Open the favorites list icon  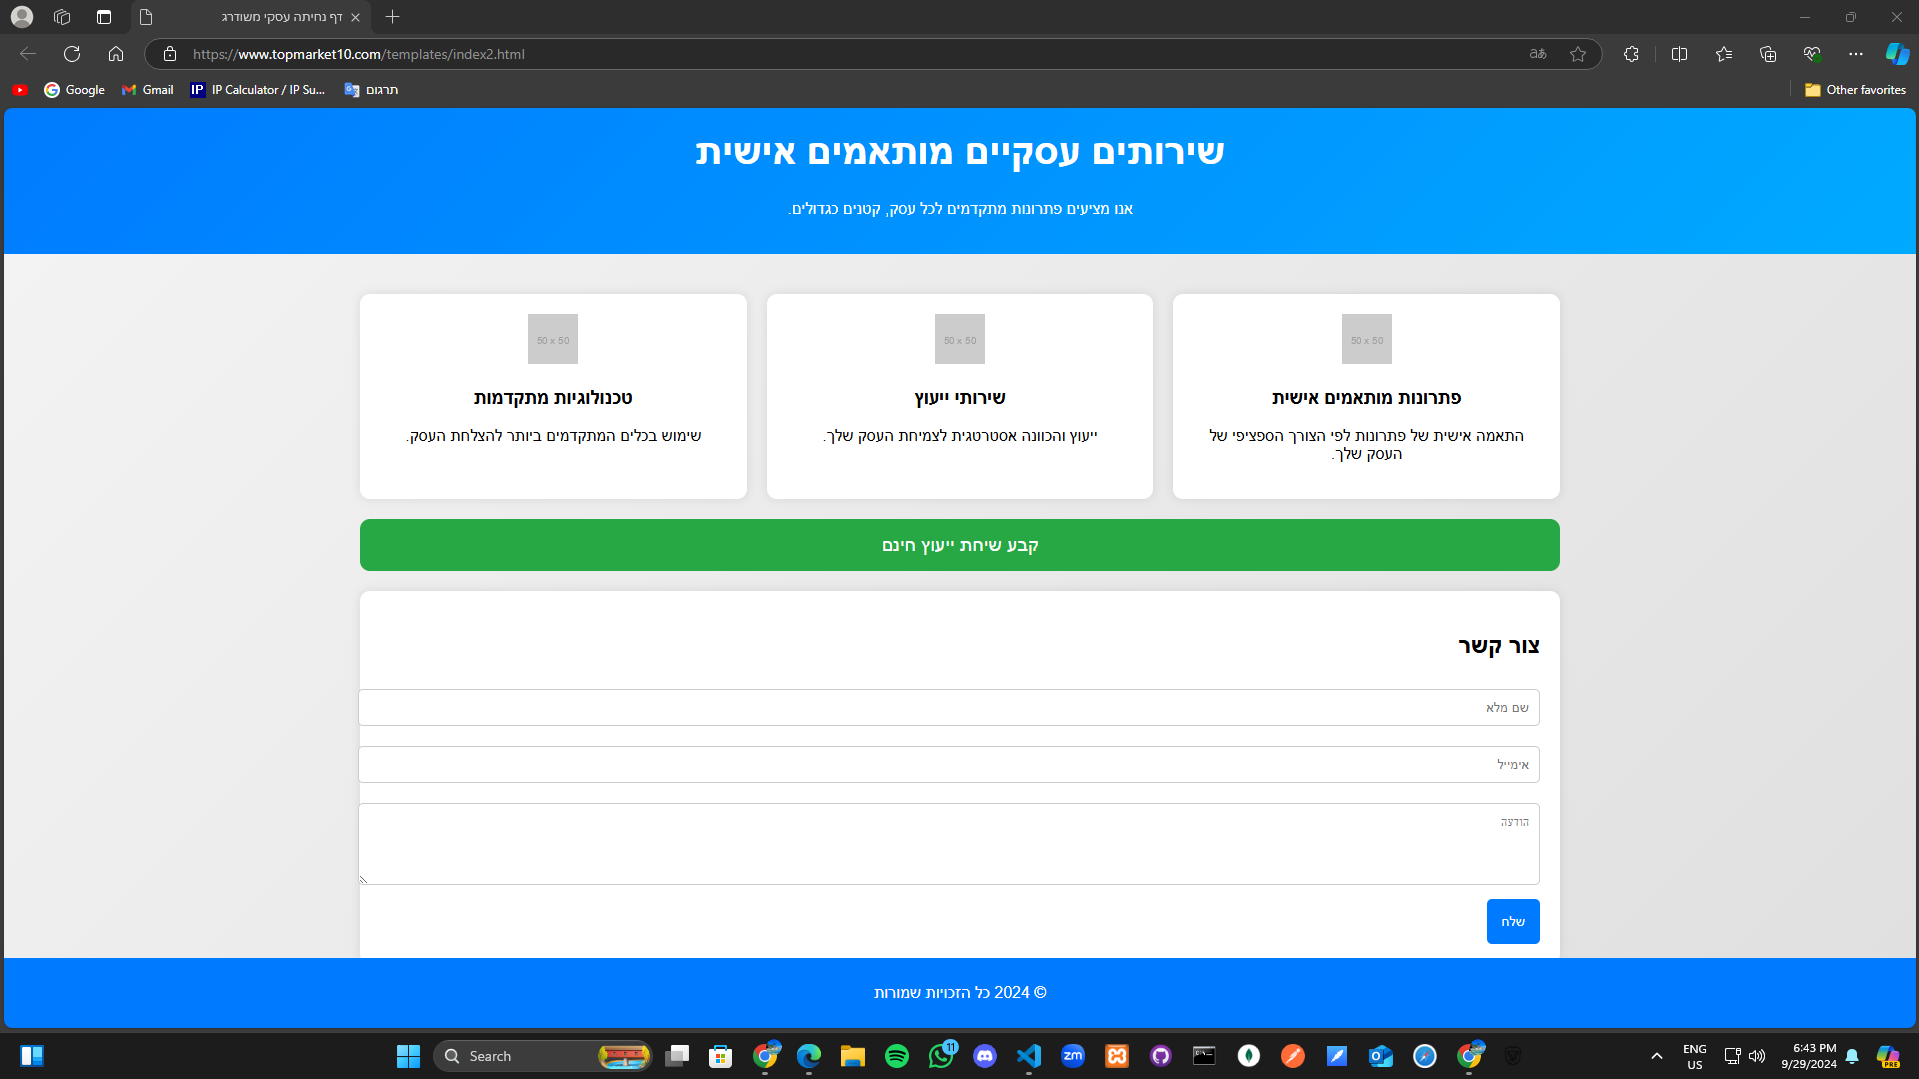click(x=1724, y=54)
